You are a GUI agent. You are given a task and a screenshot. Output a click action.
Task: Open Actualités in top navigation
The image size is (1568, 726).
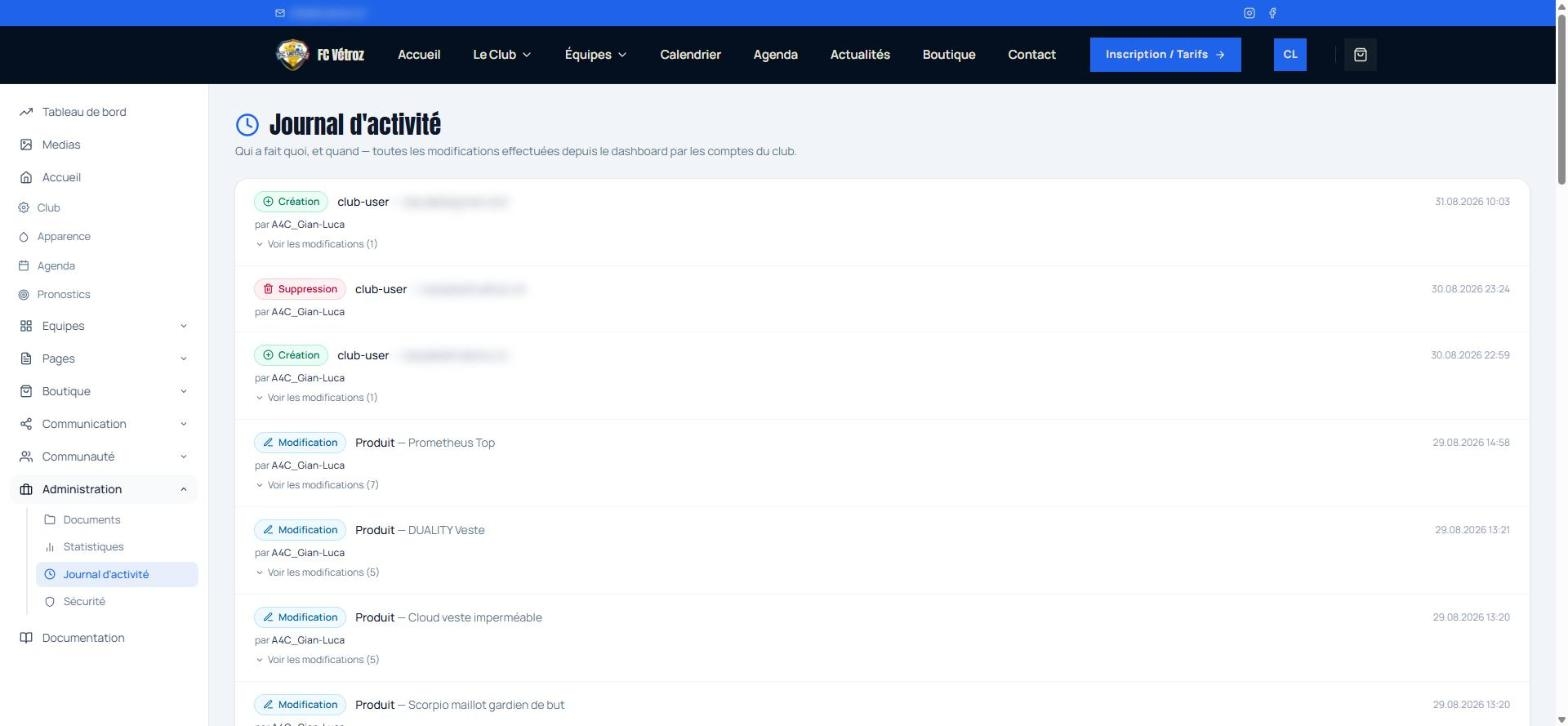point(860,55)
